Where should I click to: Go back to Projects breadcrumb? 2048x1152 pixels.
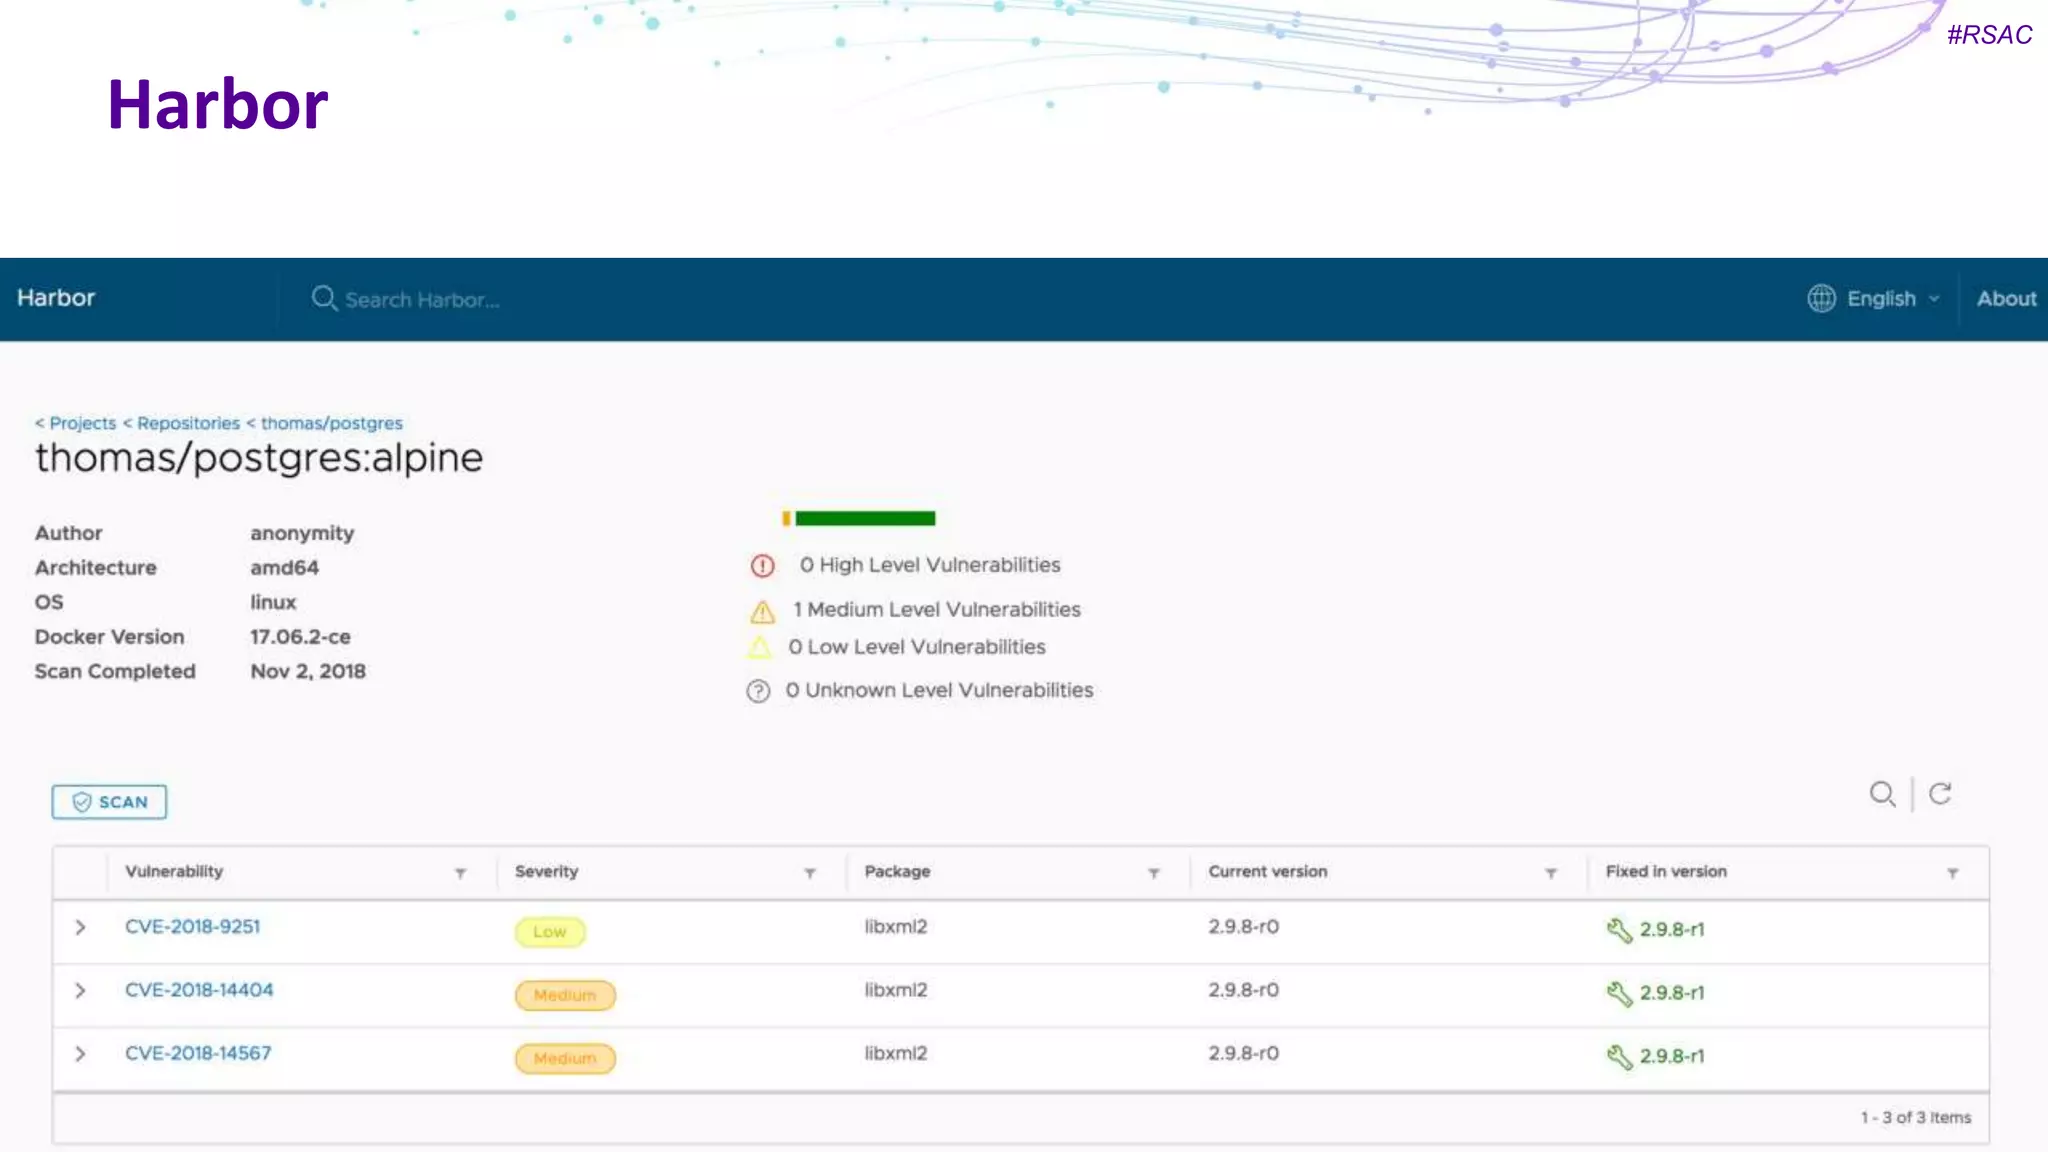tap(82, 423)
